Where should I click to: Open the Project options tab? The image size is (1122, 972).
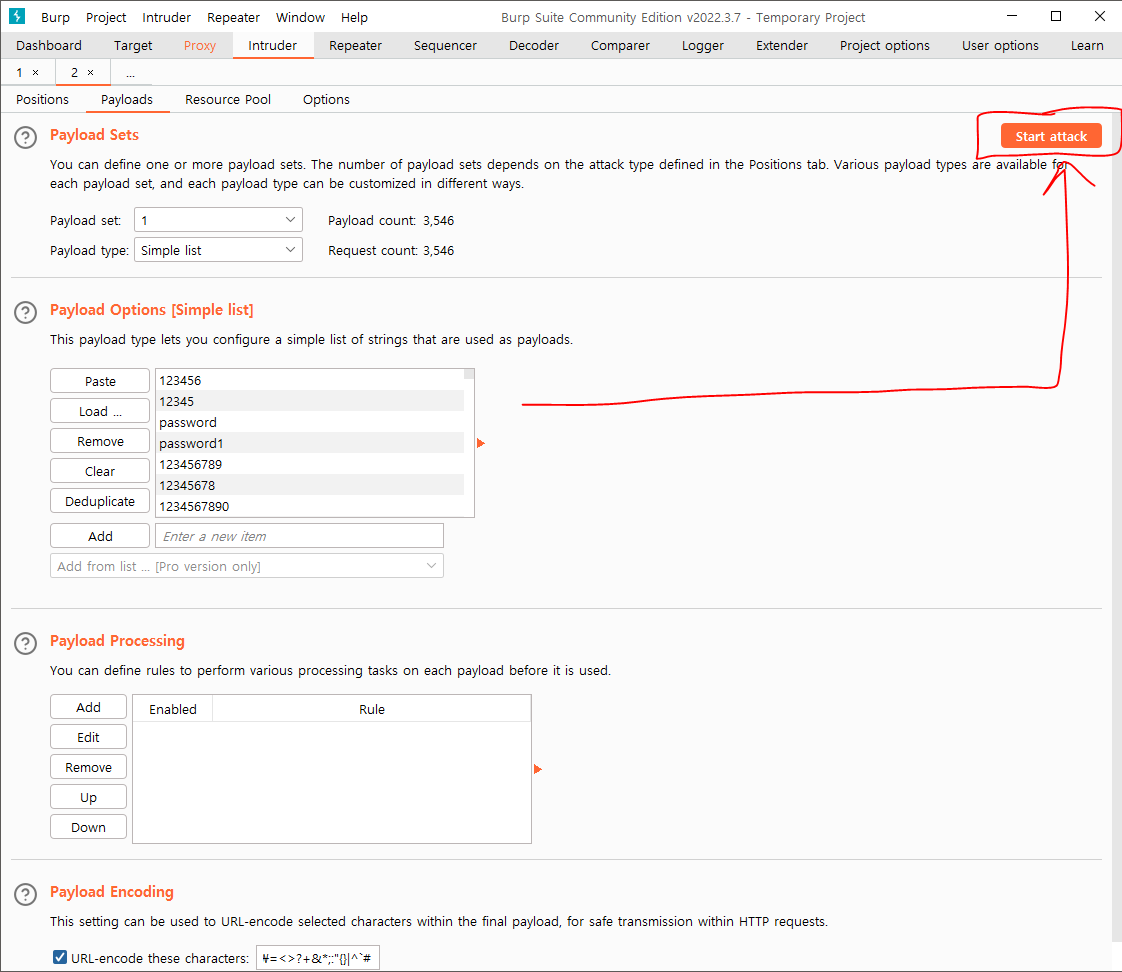click(884, 45)
